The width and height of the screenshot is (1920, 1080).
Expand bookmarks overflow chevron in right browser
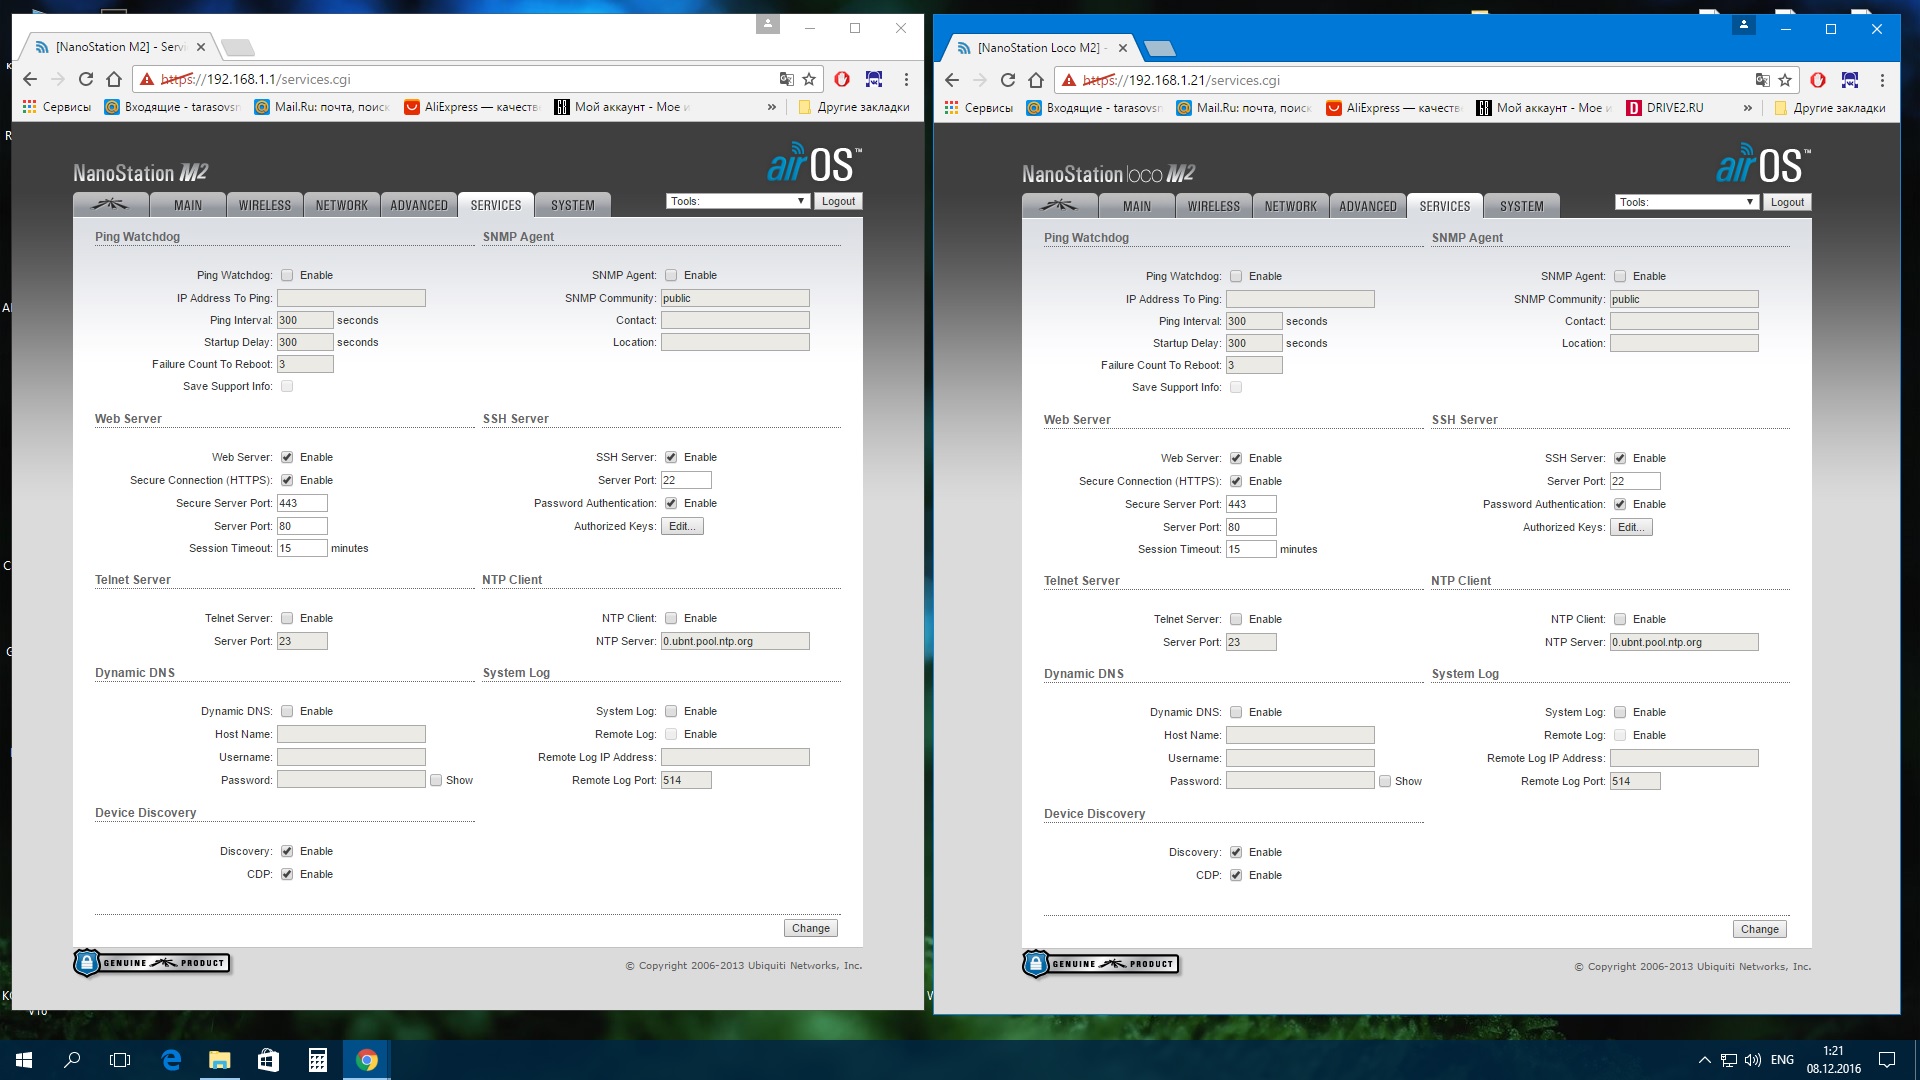tap(1747, 108)
